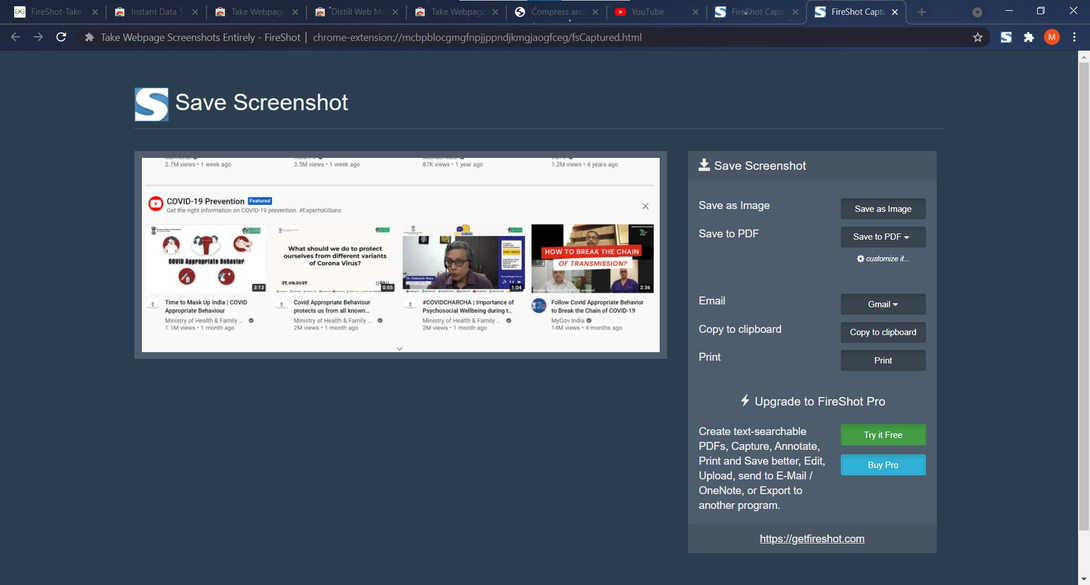This screenshot has width=1090, height=585.
Task: Open the Extensions puzzle icon
Action: pyautogui.click(x=1029, y=38)
